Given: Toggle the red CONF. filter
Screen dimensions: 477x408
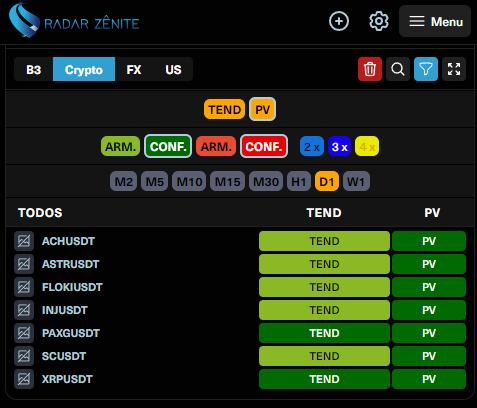Looking at the screenshot, I should pyautogui.click(x=264, y=146).
